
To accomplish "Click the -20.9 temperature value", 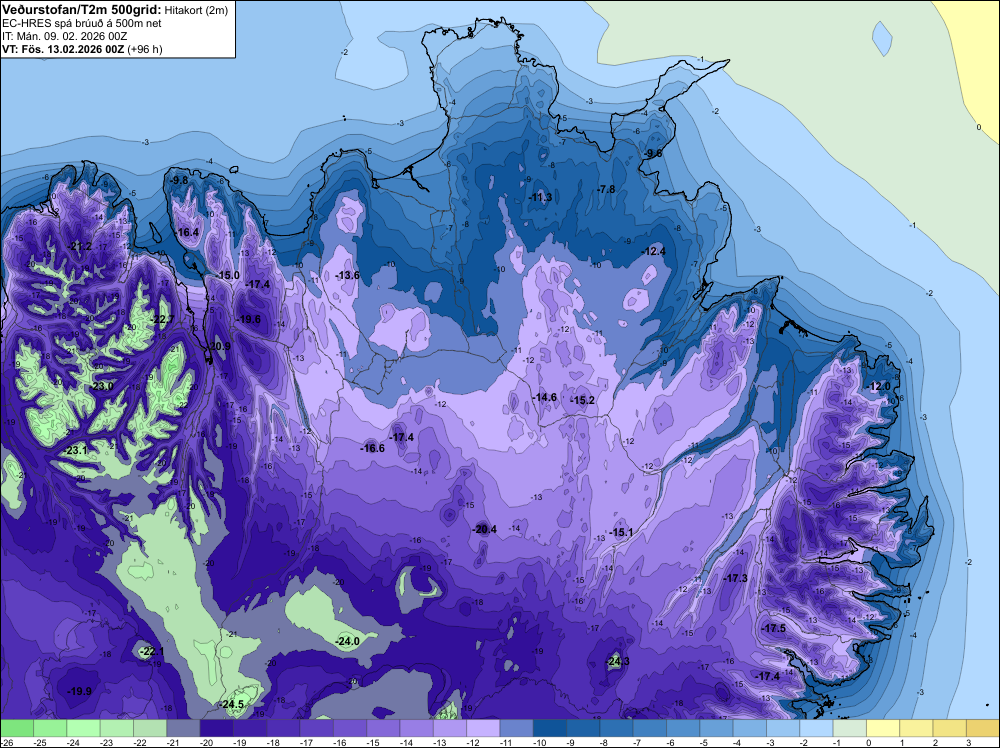I will coord(219,346).
